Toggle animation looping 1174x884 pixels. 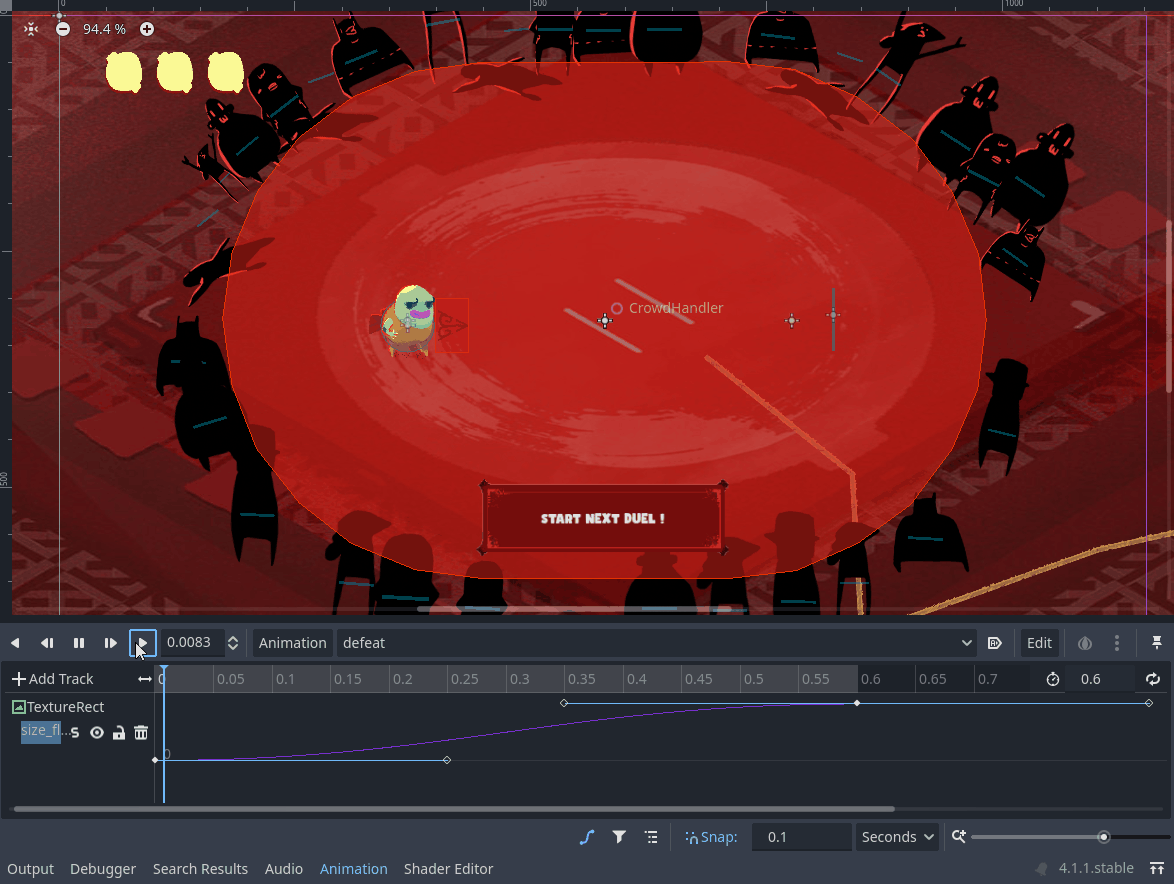[x=1153, y=679]
